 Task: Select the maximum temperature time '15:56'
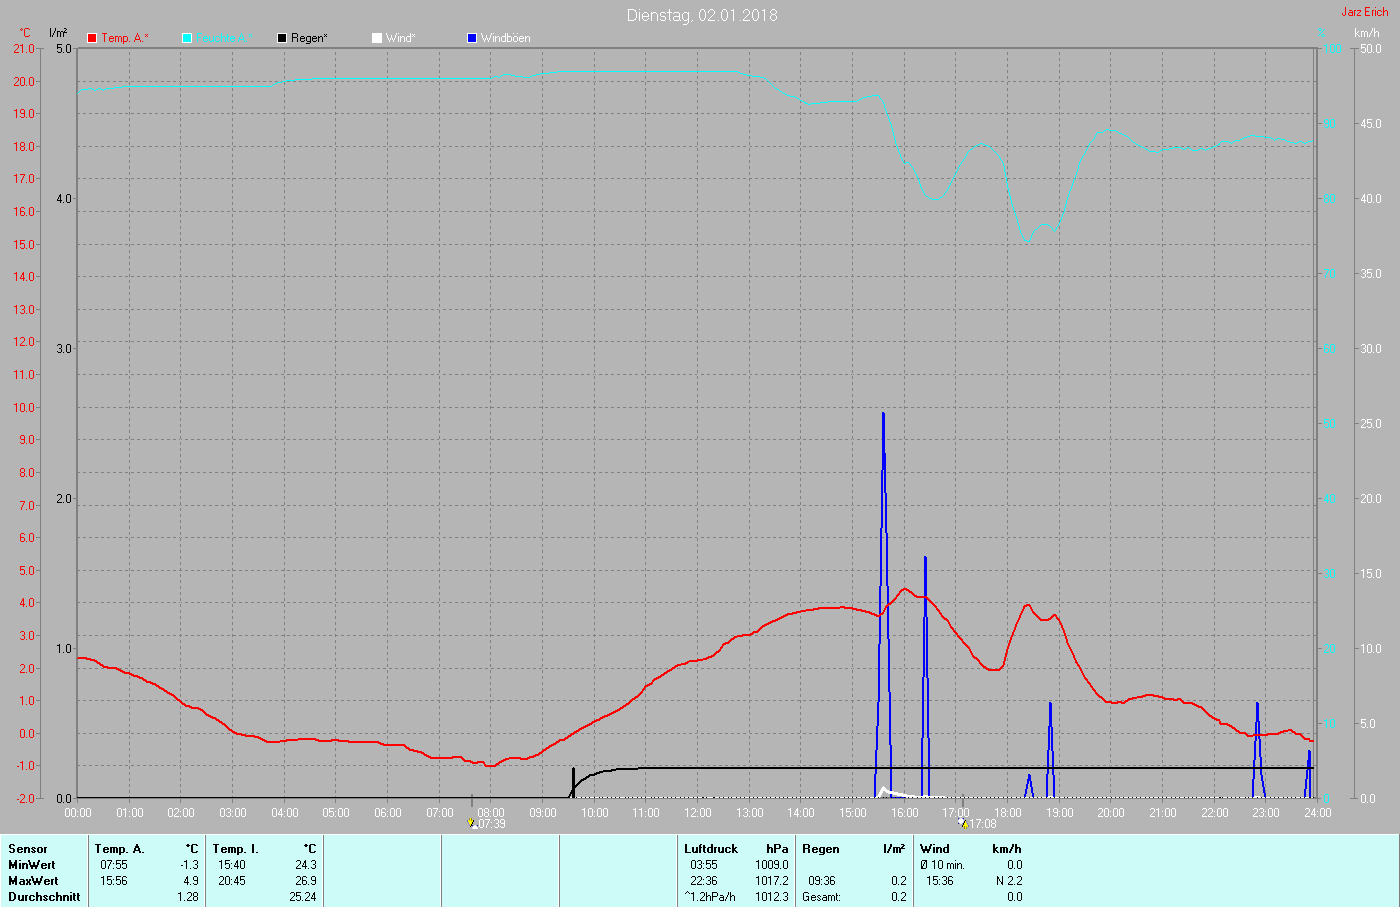(x=114, y=881)
